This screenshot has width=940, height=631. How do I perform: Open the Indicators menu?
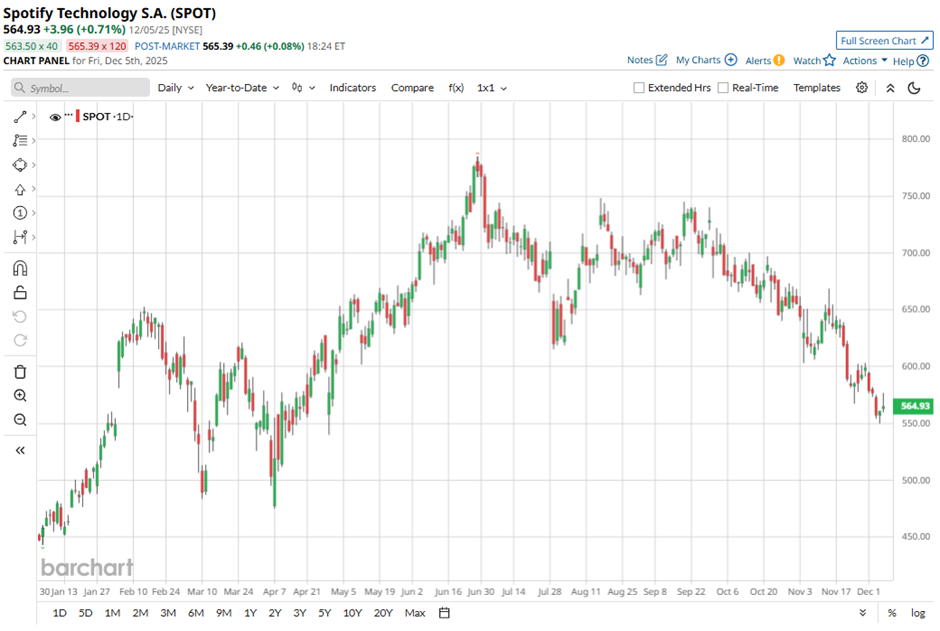click(x=352, y=88)
